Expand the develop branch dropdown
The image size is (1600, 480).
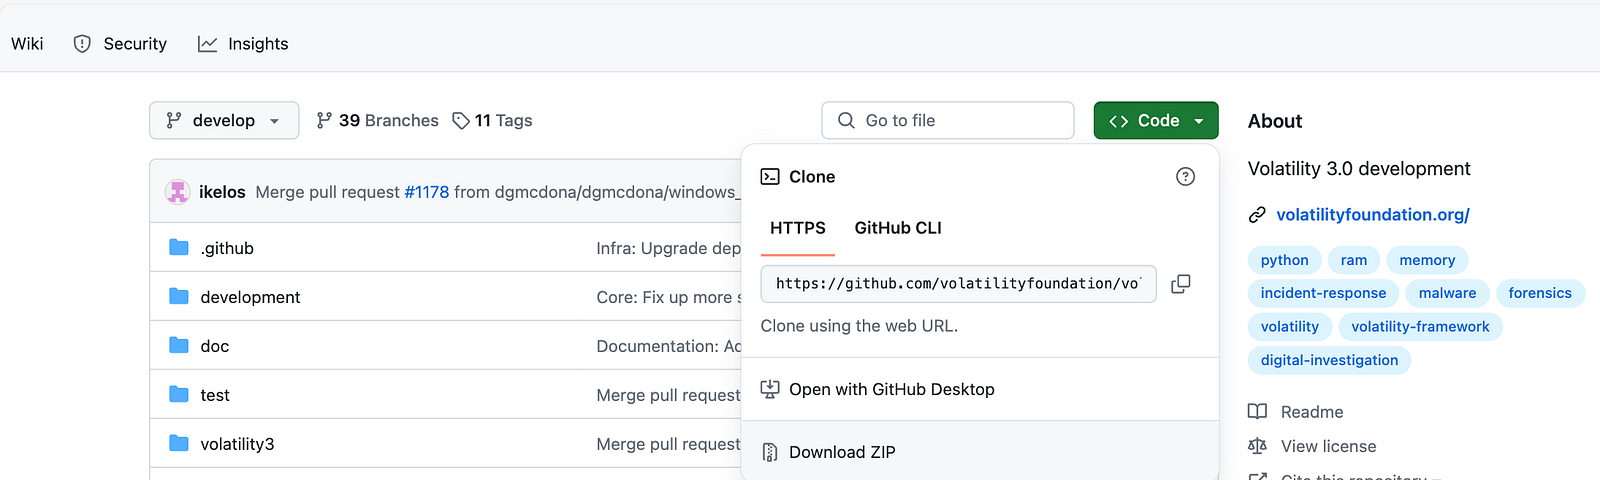pos(224,120)
